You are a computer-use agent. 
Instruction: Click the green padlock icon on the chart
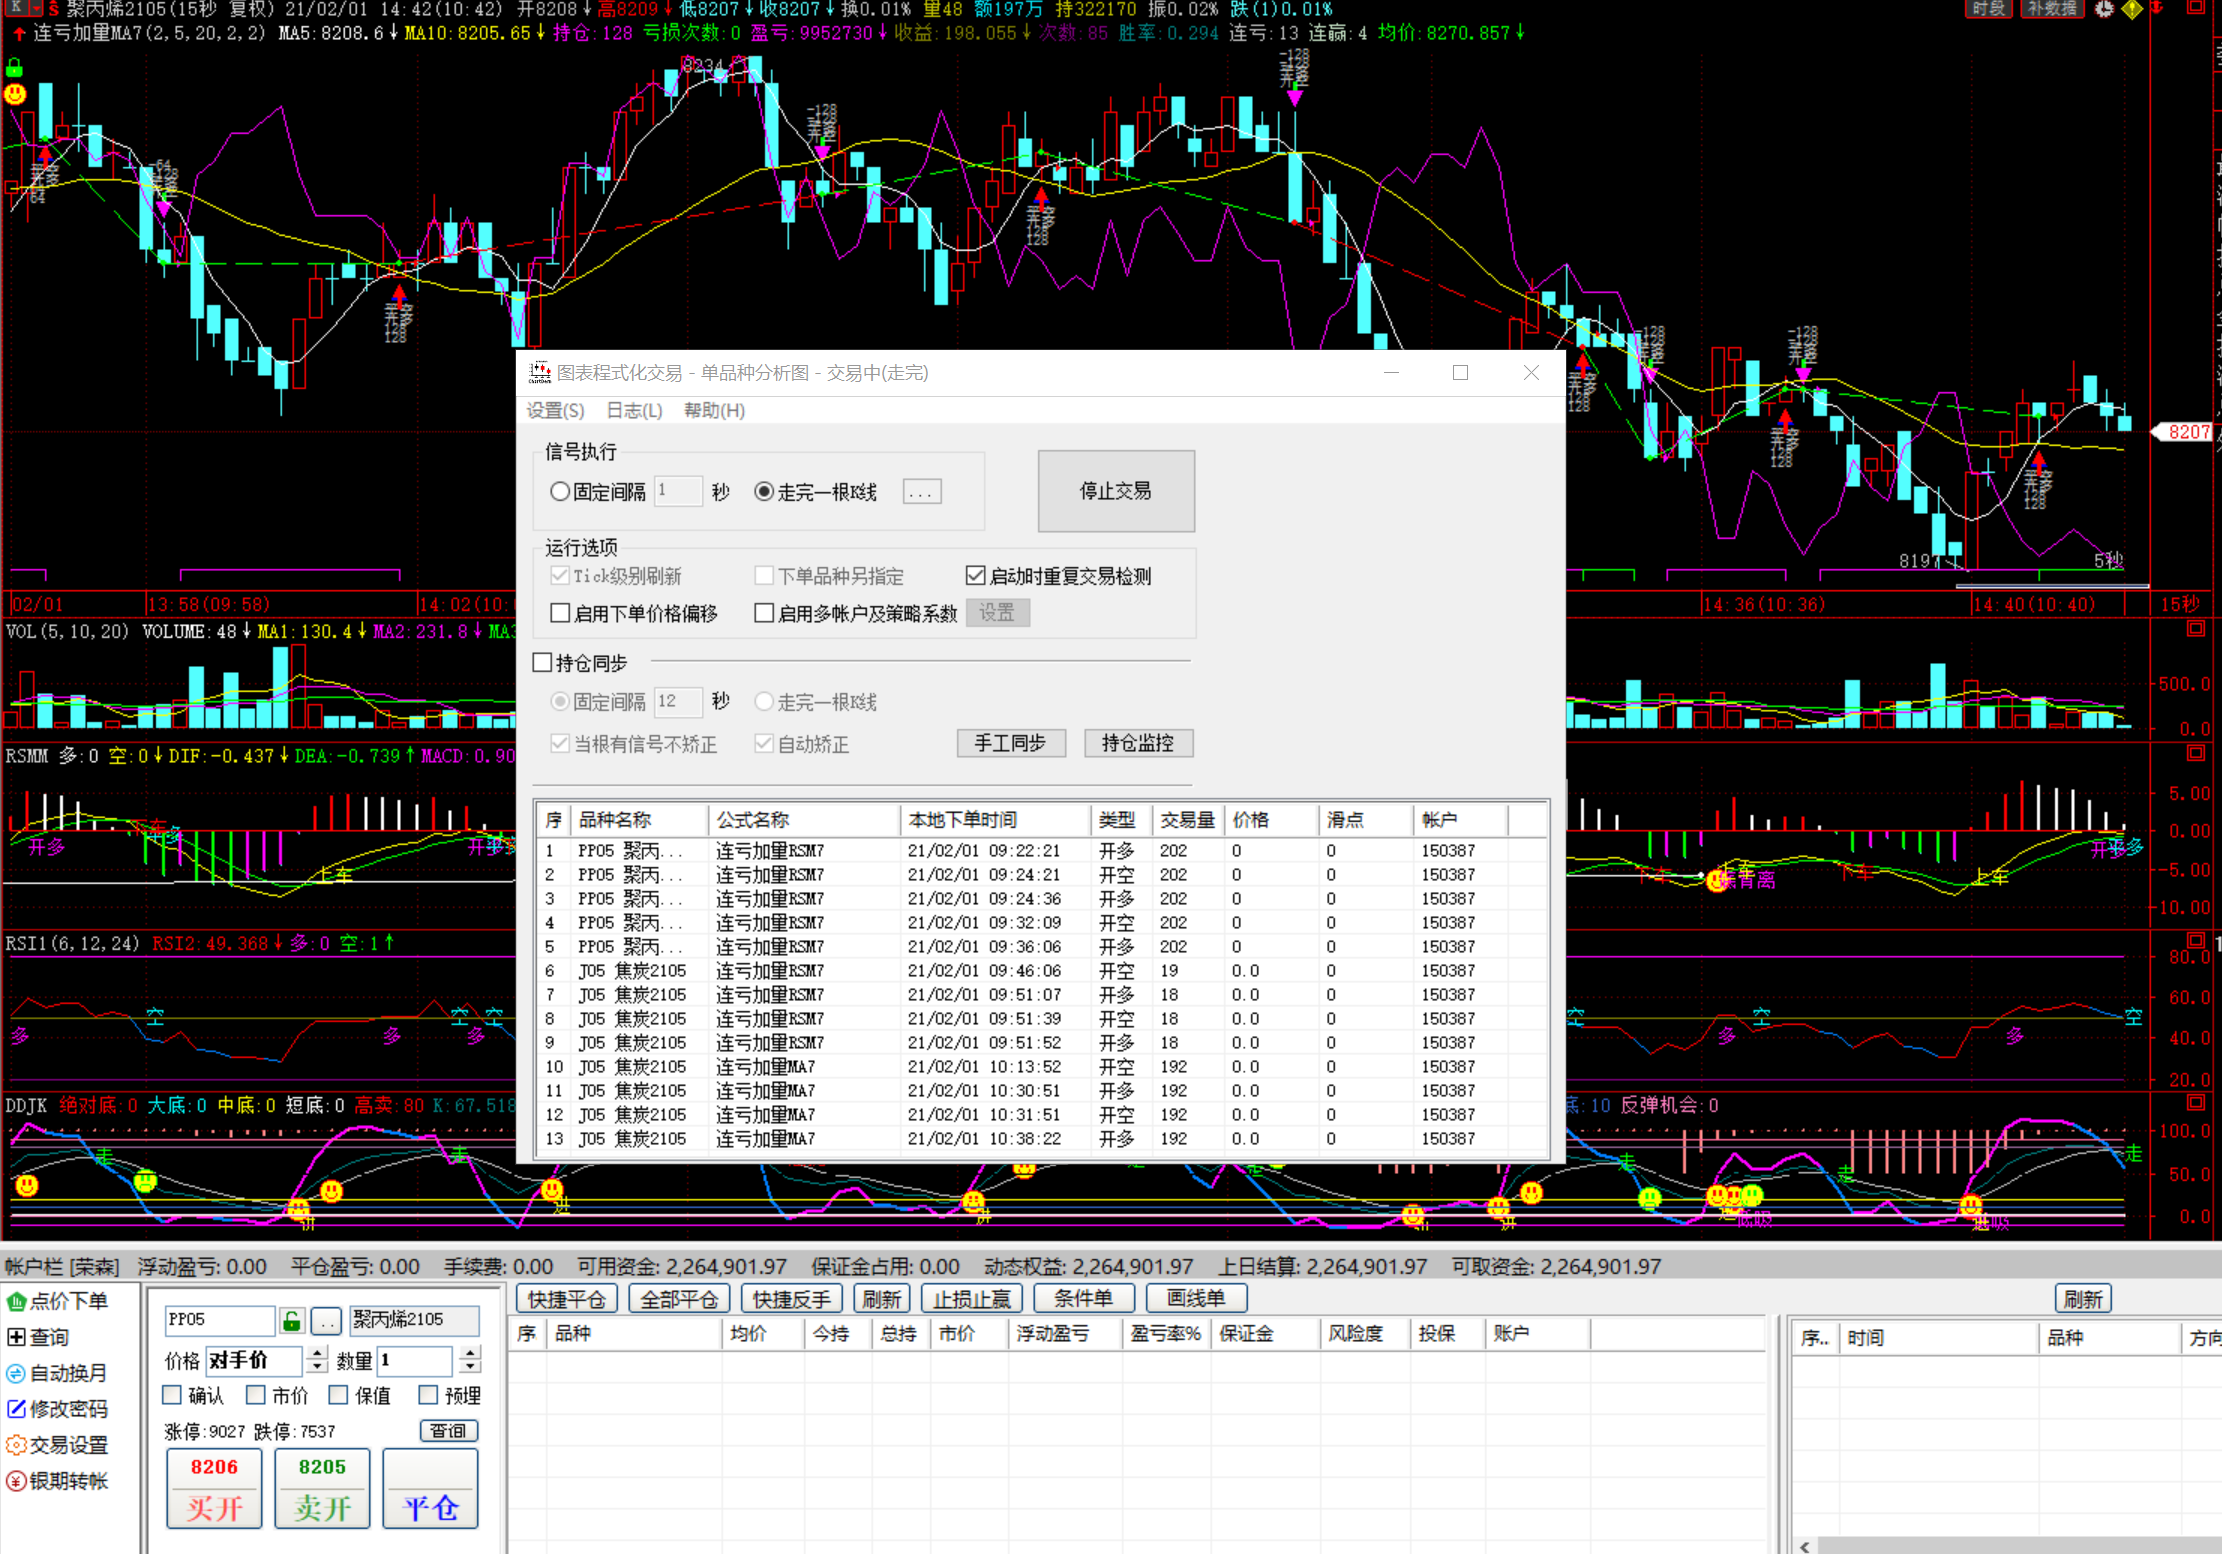pyautogui.click(x=14, y=68)
